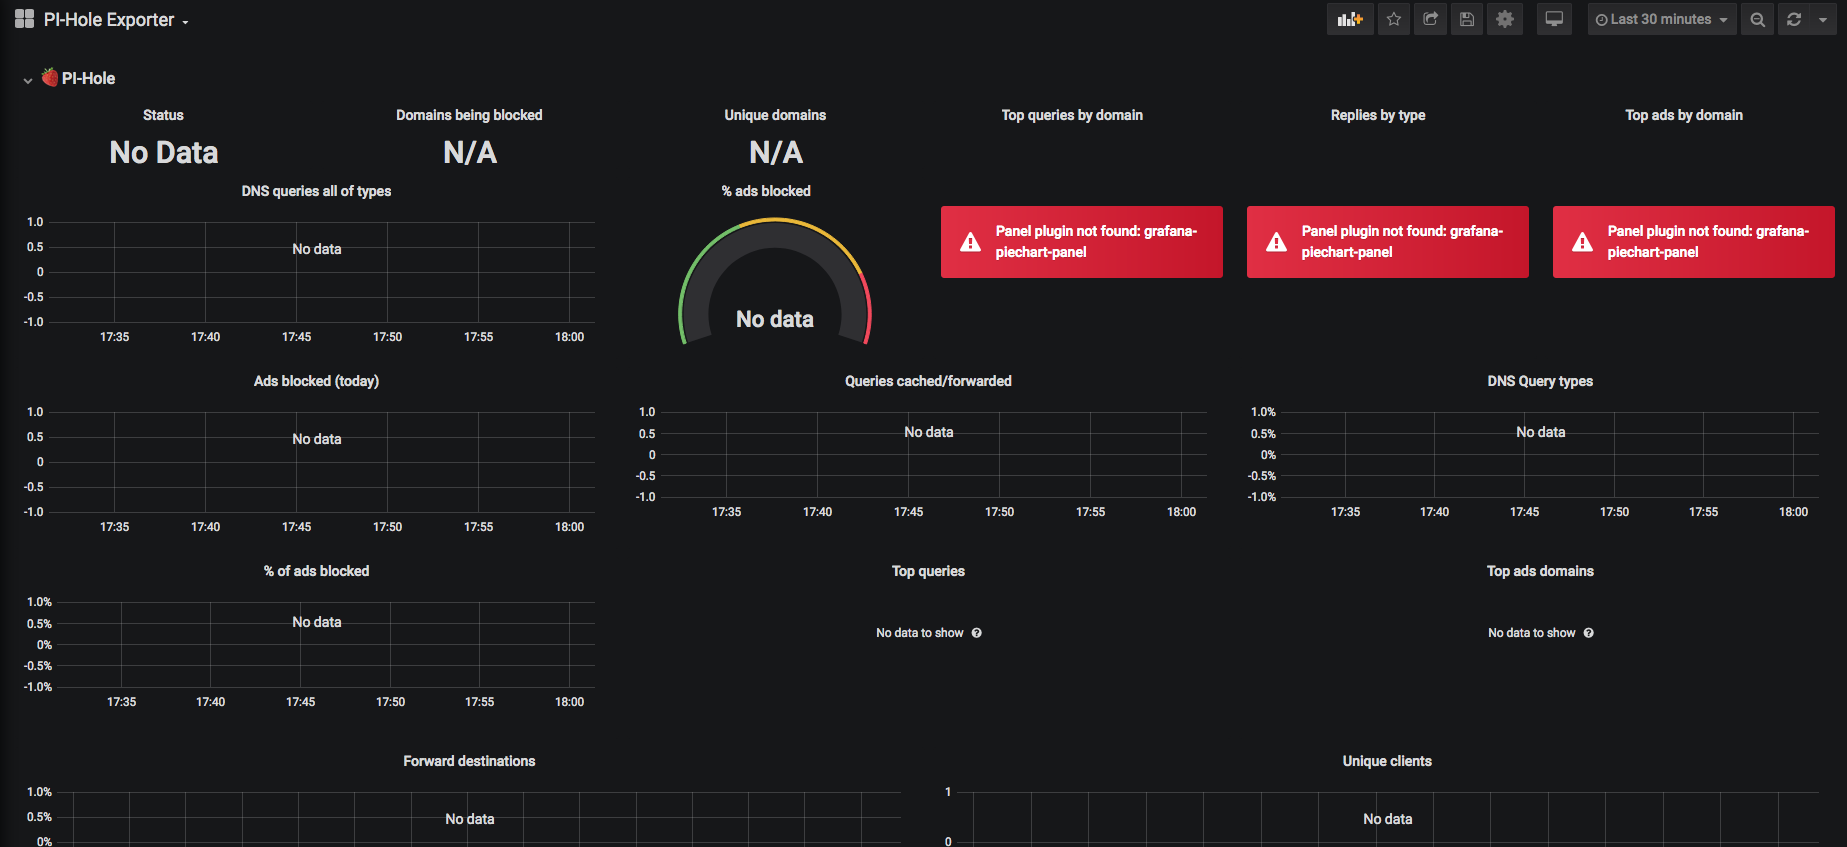This screenshot has width=1847, height=847.
Task: Star this dashboard as favorite
Action: coord(1394,19)
